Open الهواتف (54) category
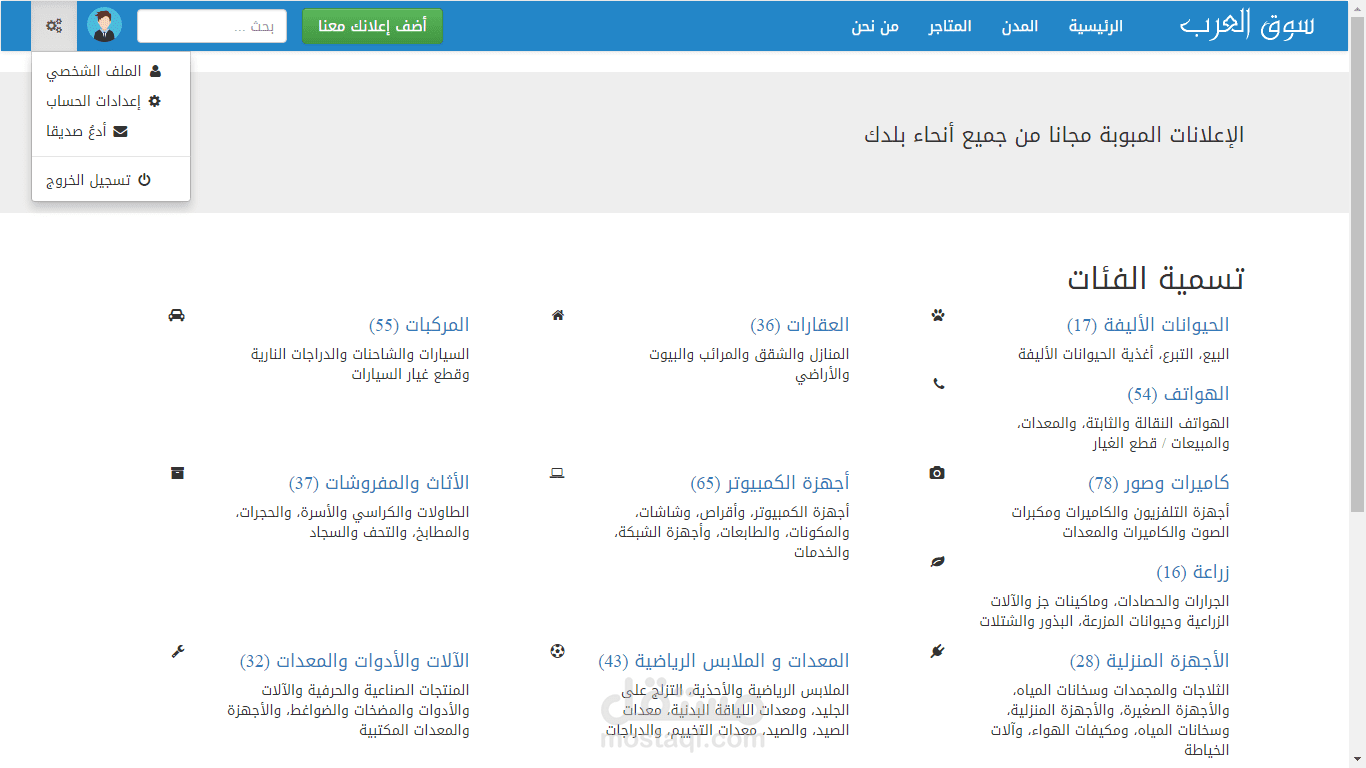Viewport: 1366px width, 768px height. pos(1178,394)
